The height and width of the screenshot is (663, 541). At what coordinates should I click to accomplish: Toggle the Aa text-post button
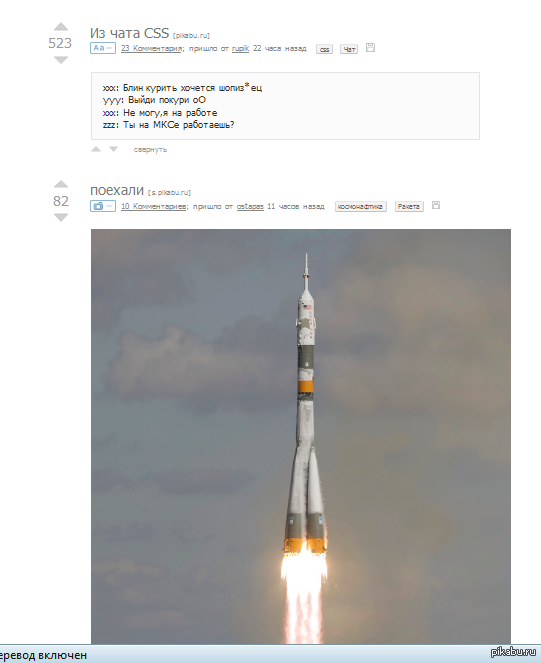[103, 48]
